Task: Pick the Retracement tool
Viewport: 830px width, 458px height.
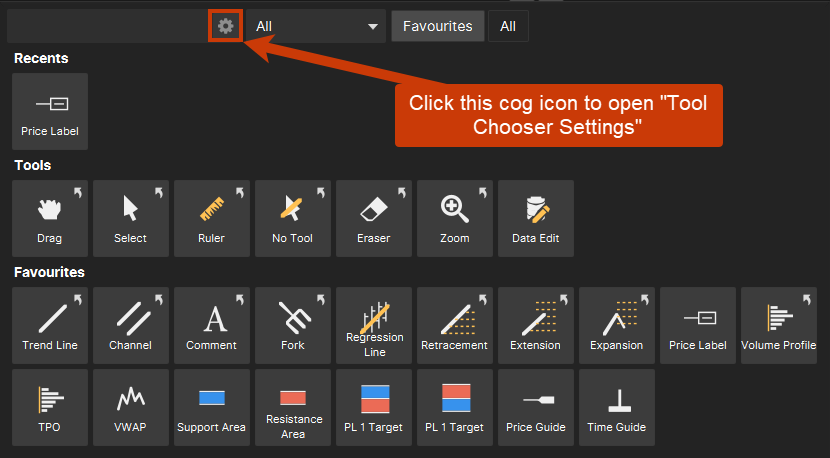Action: 454,325
